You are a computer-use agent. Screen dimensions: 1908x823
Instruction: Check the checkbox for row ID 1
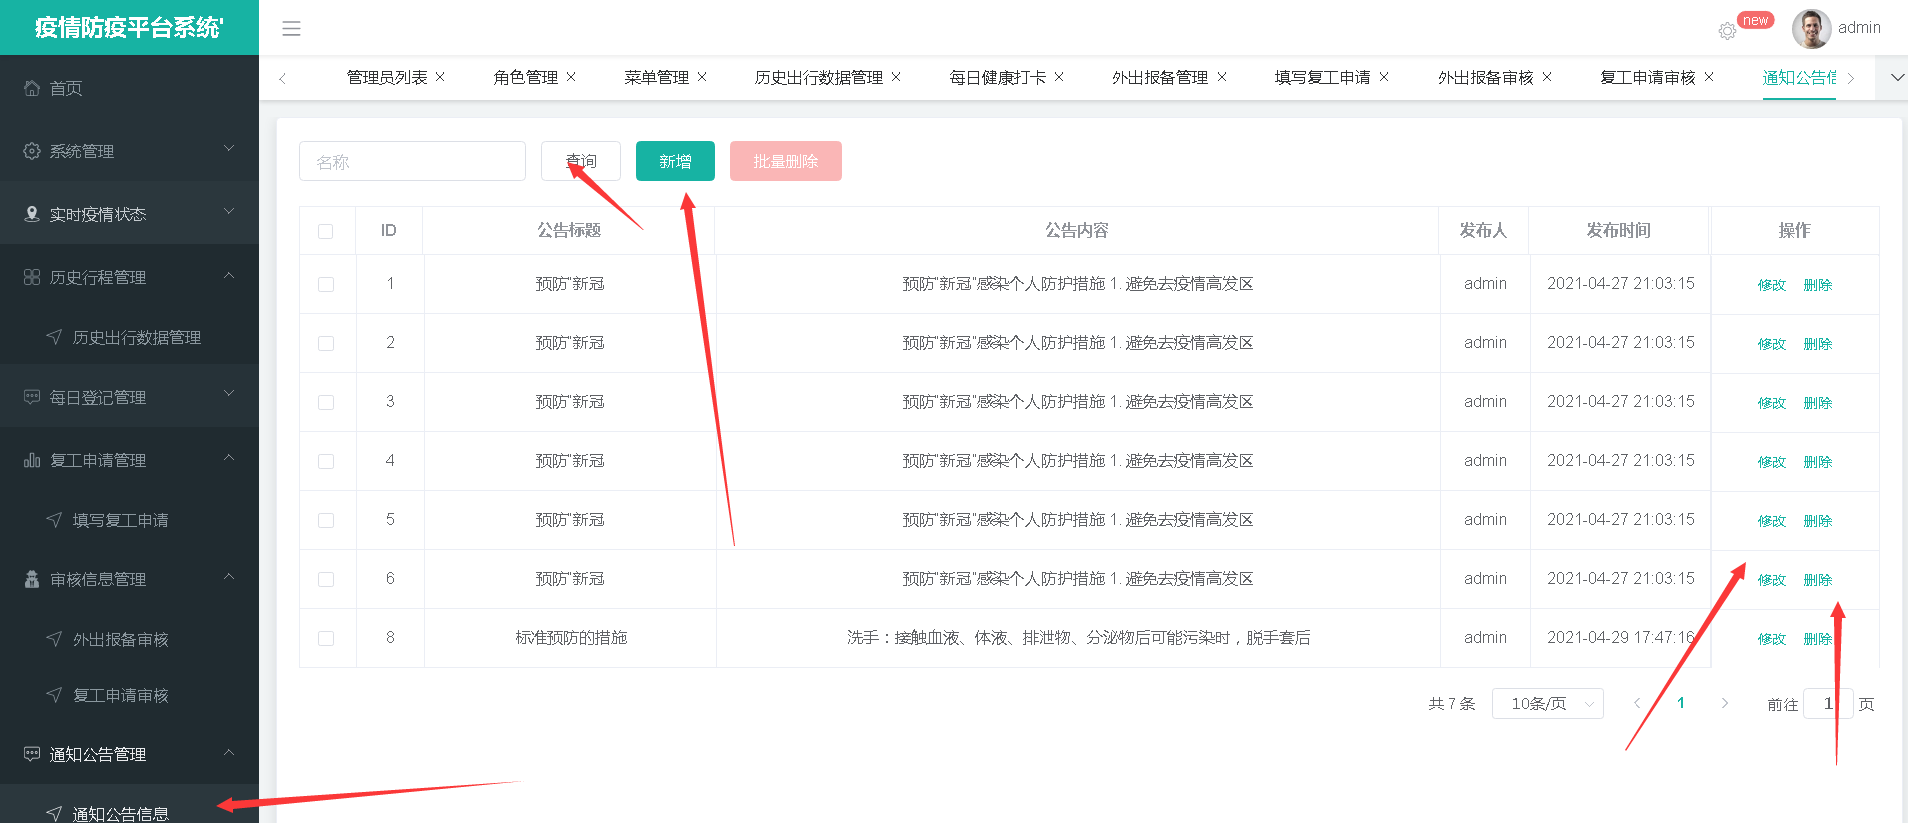326,284
